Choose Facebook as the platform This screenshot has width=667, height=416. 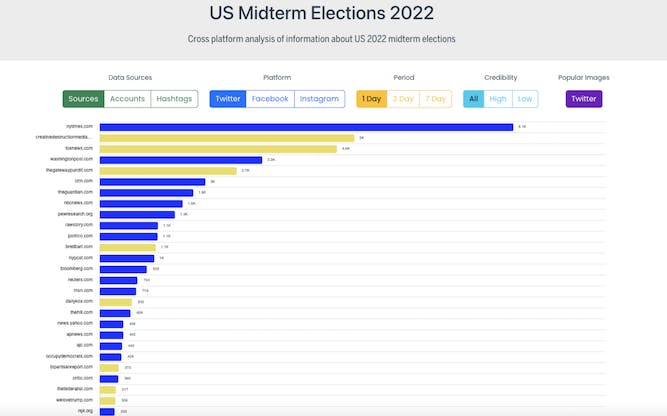(x=270, y=99)
